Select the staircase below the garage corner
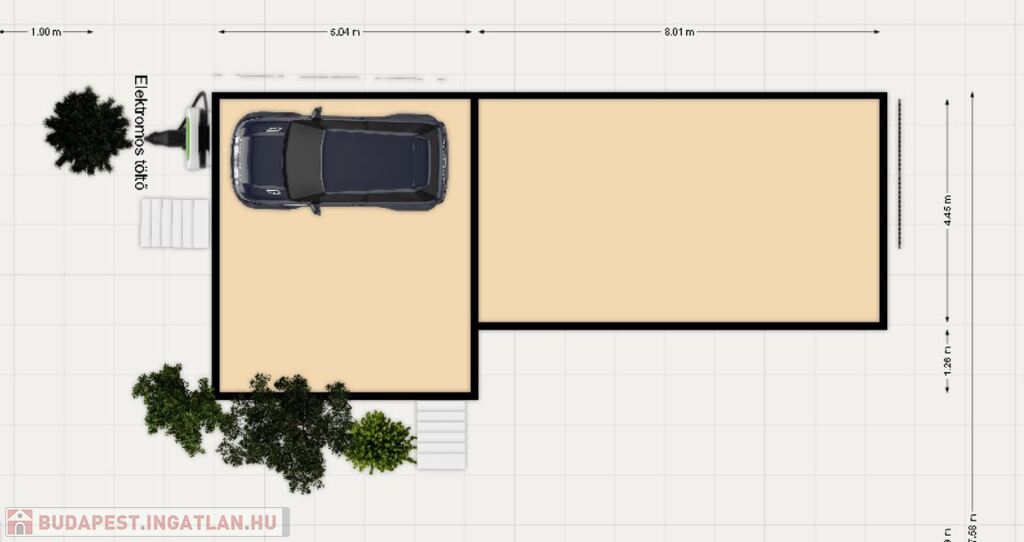1024x542 pixels. coord(441,434)
